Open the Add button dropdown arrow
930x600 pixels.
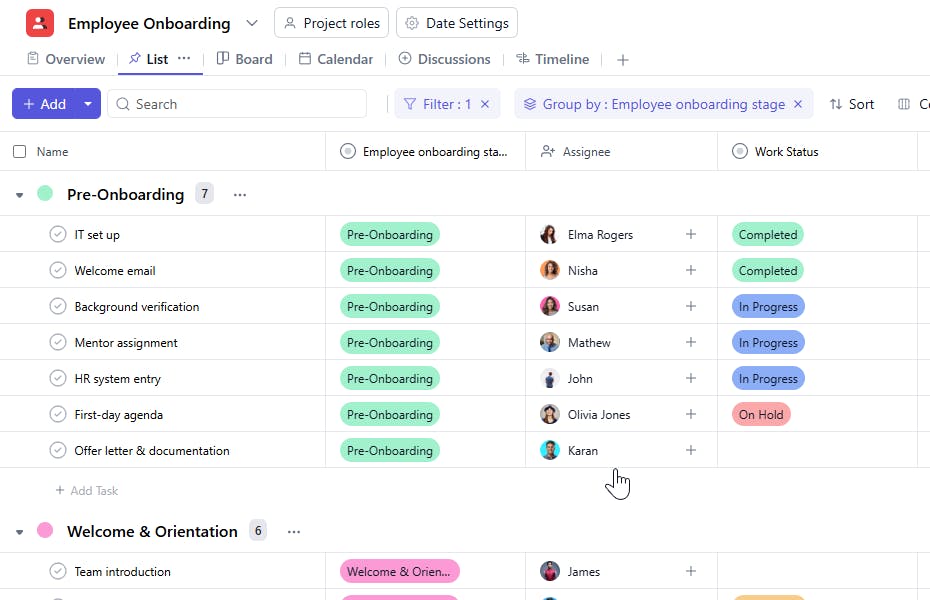pyautogui.click(x=88, y=104)
